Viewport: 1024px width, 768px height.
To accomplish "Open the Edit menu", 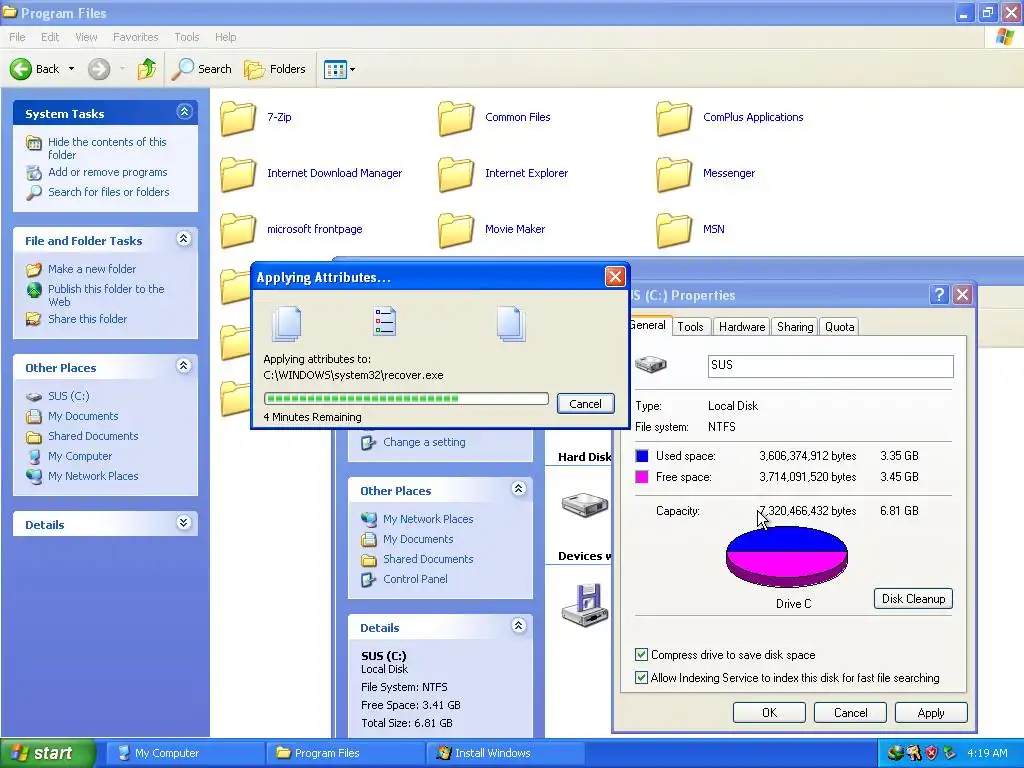I will (50, 37).
